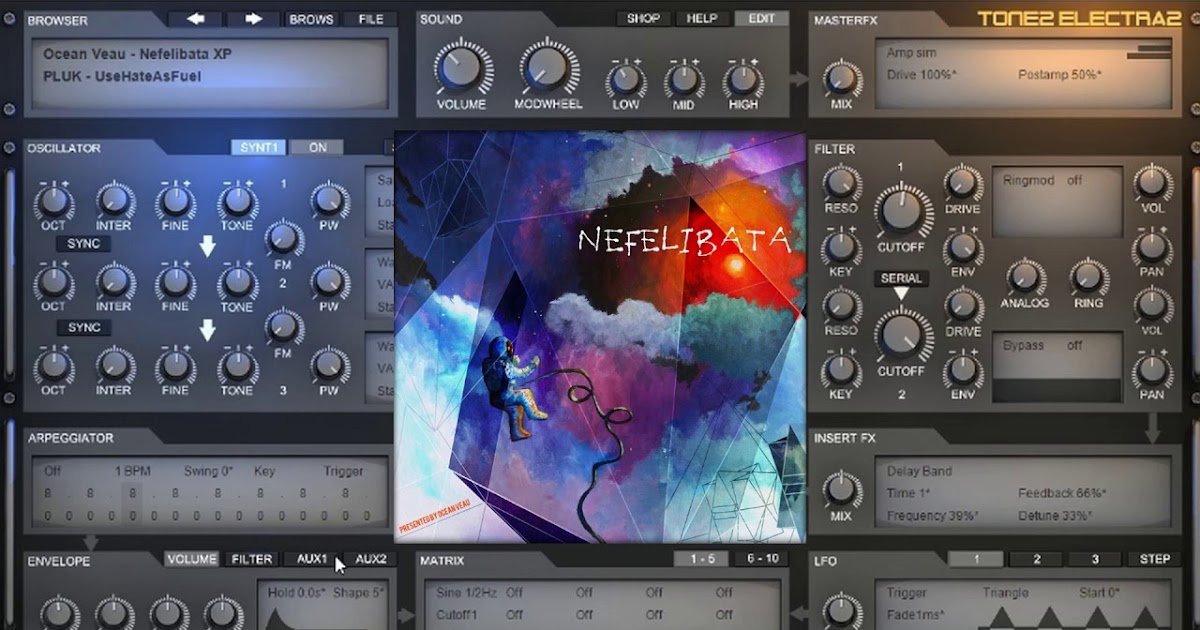Open the Ocean Veau - Nefelibata XP bank list

pos(137,54)
